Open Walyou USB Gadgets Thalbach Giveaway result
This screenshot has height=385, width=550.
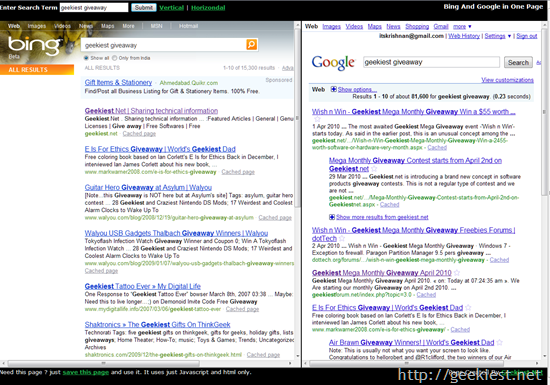(176, 233)
